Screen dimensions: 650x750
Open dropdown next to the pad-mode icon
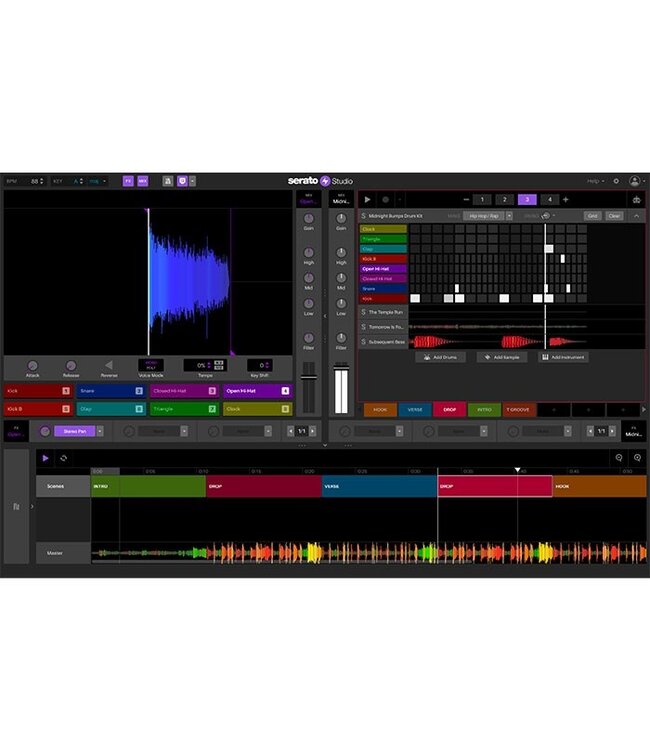[192, 181]
